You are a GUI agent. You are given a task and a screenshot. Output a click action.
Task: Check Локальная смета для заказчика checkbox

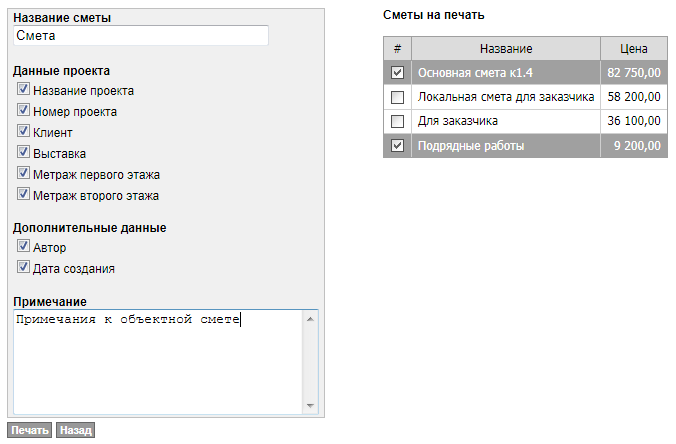coord(397,97)
